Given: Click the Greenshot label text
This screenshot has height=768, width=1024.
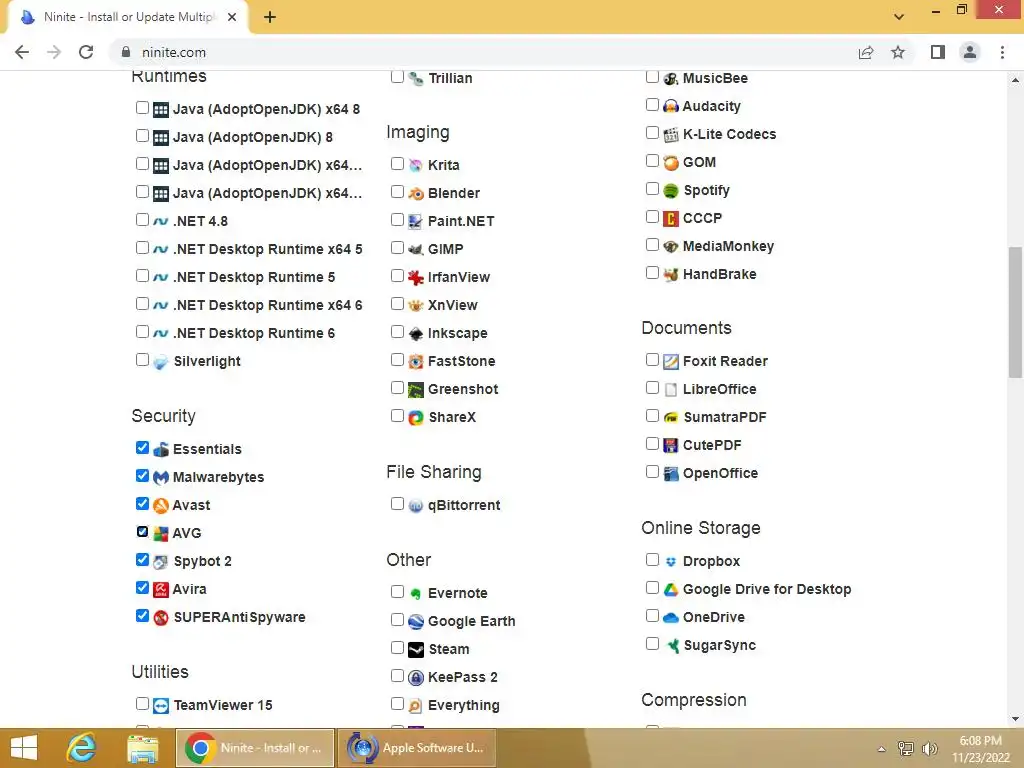Looking at the screenshot, I should pyautogui.click(x=463, y=389).
